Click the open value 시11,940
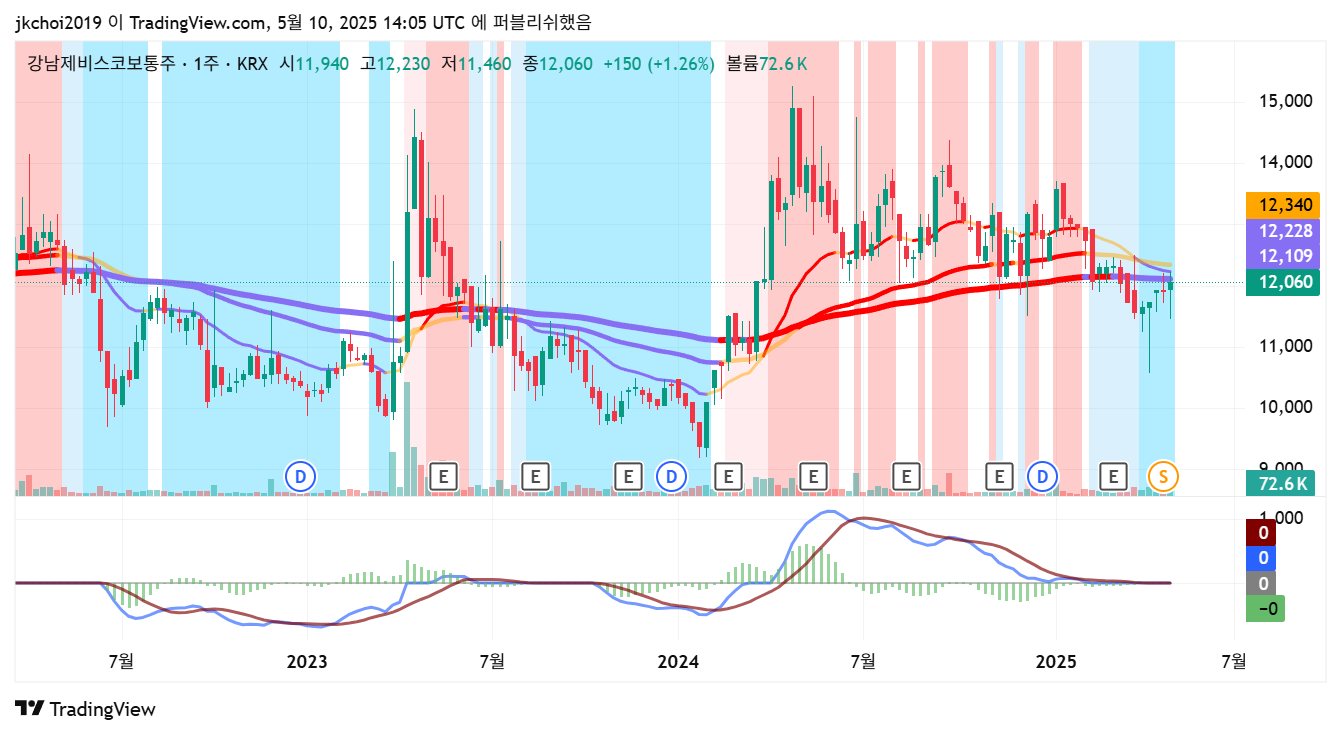The width and height of the screenshot is (1341, 735). pos(314,64)
